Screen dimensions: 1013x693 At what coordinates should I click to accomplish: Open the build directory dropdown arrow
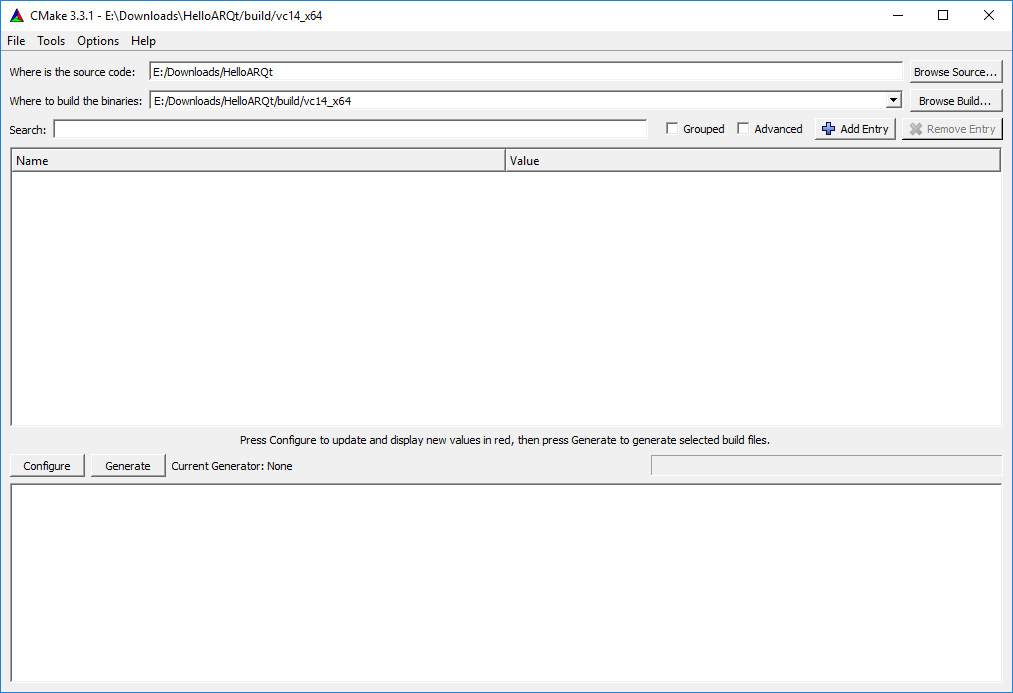pyautogui.click(x=893, y=100)
